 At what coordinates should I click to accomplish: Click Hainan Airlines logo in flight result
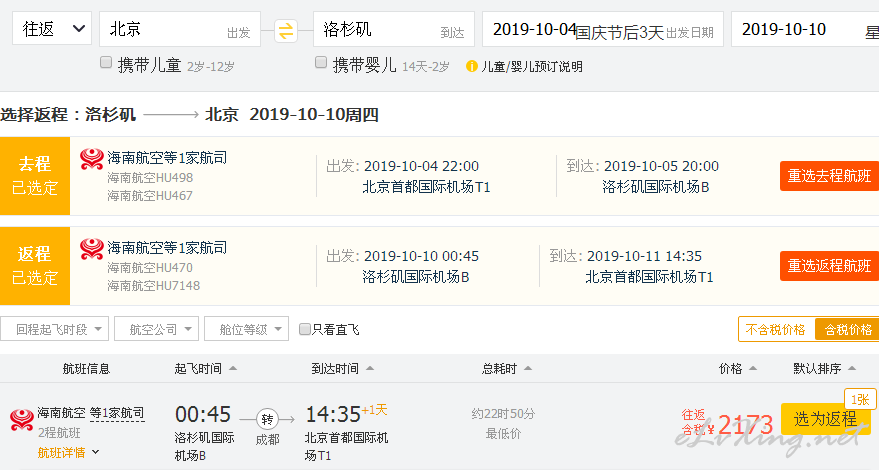pos(22,420)
